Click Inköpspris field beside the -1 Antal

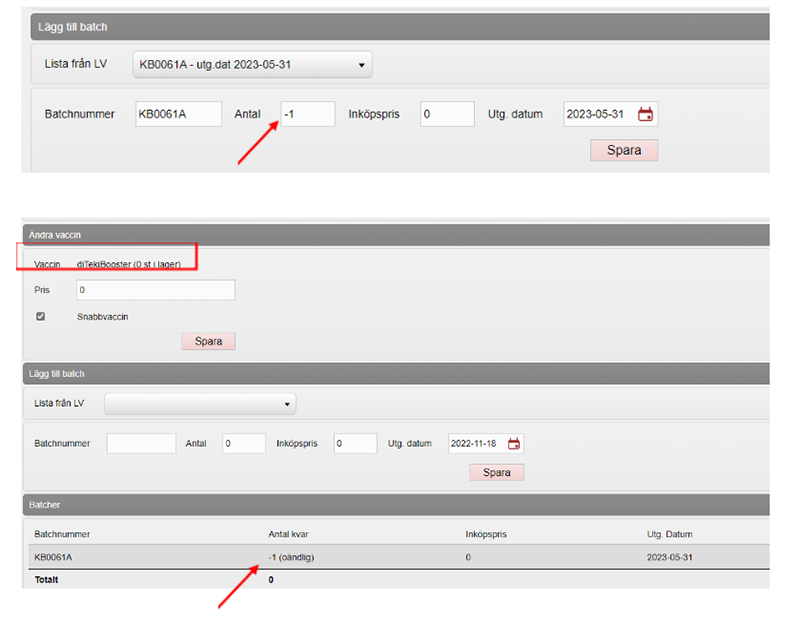click(x=447, y=114)
